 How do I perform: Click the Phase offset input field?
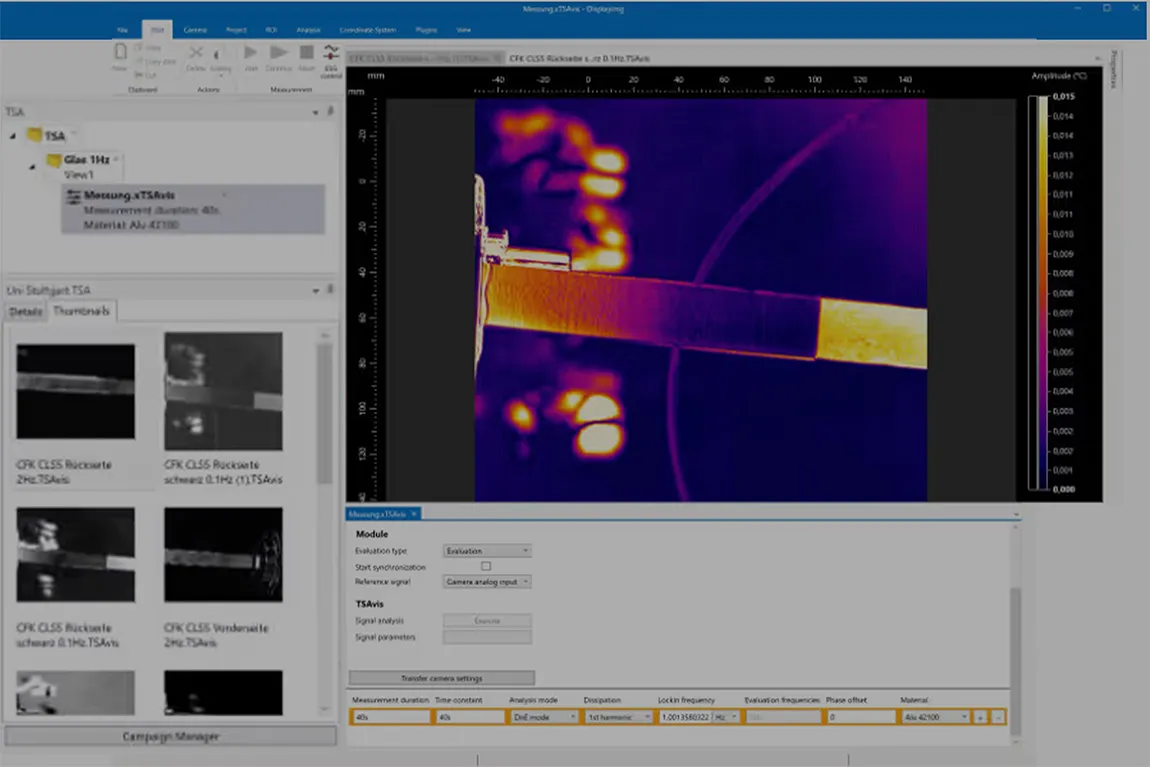click(862, 717)
